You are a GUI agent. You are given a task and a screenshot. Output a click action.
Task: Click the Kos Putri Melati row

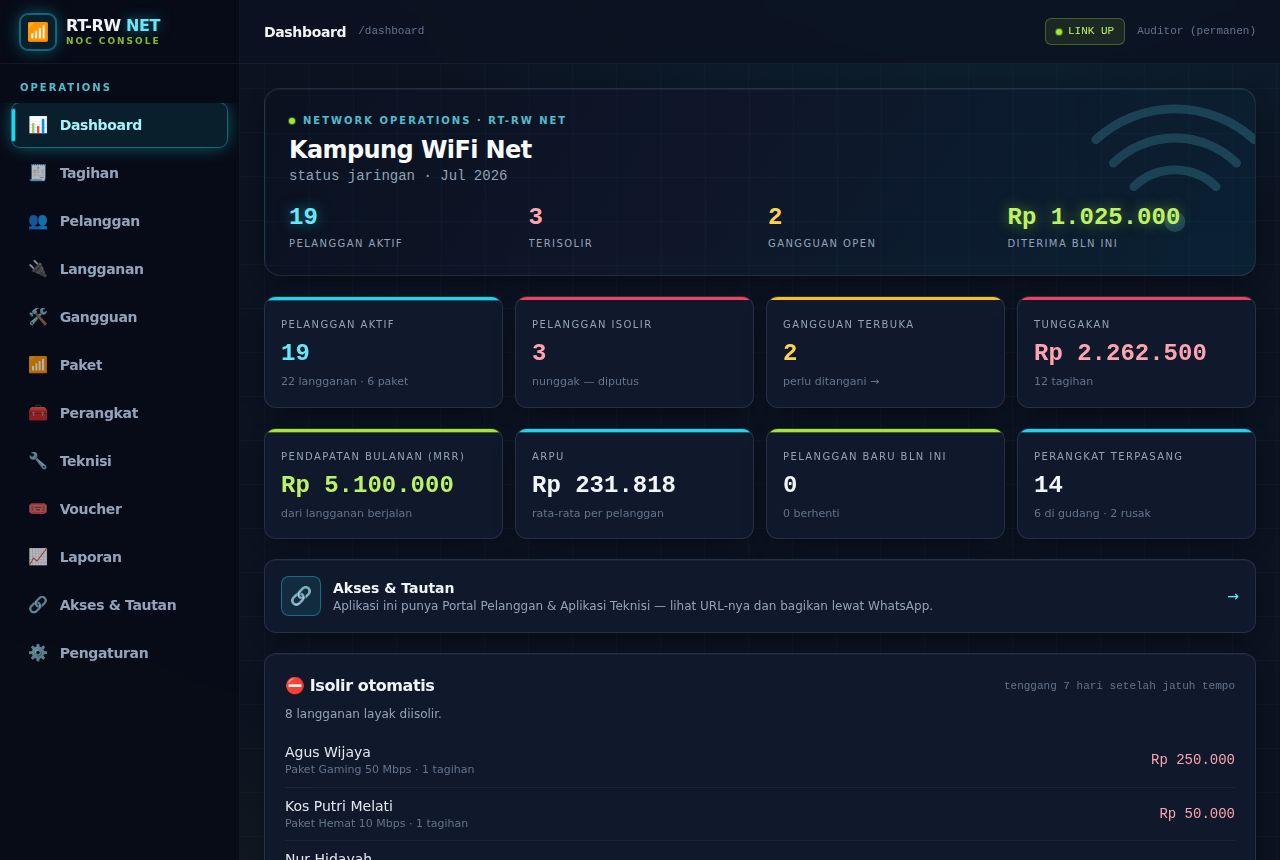tap(760, 814)
